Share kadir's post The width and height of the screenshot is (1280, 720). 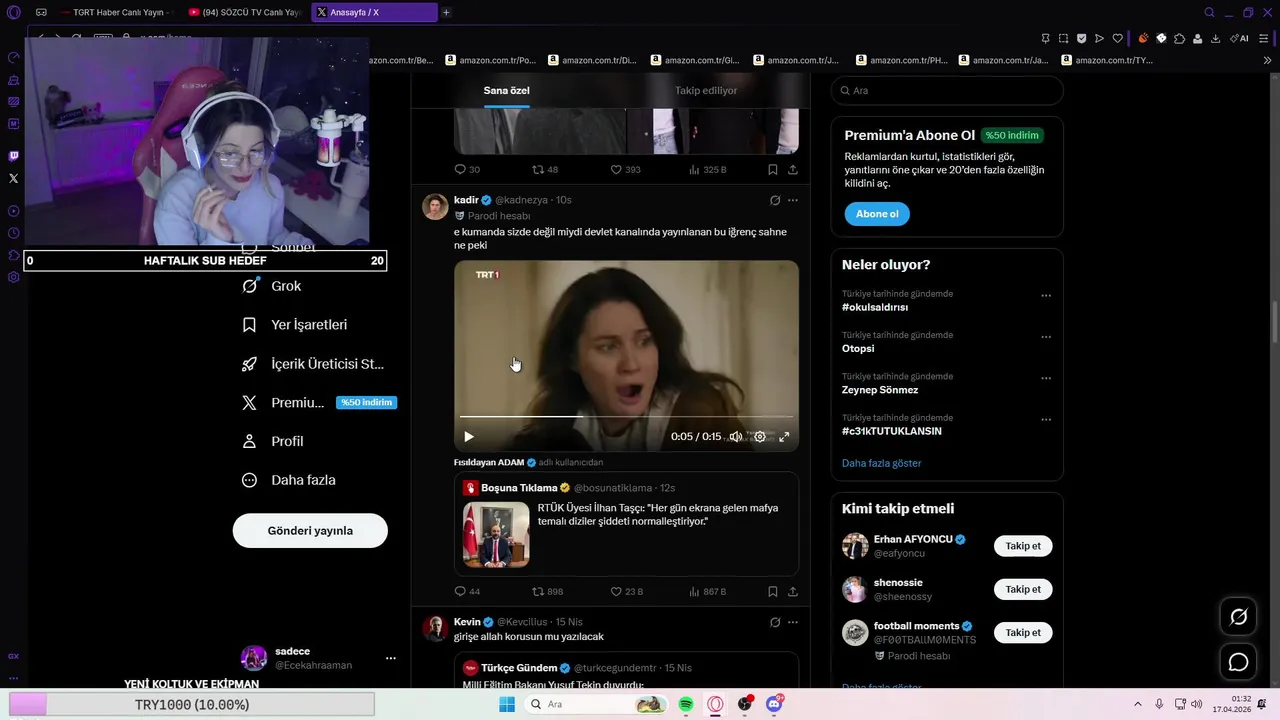click(x=793, y=592)
